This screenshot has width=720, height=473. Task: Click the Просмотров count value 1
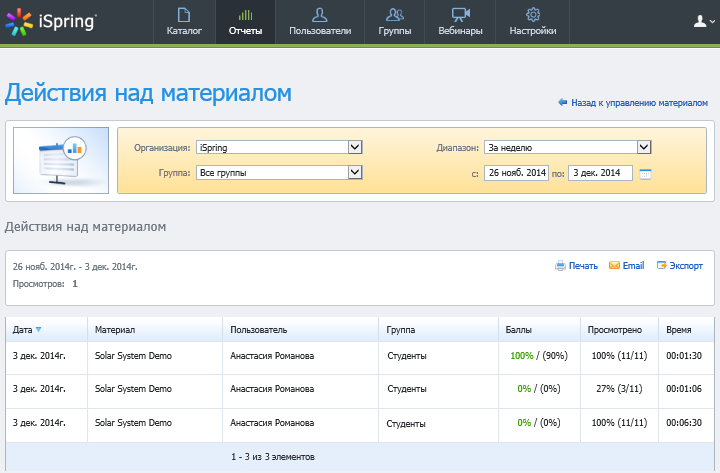75,284
